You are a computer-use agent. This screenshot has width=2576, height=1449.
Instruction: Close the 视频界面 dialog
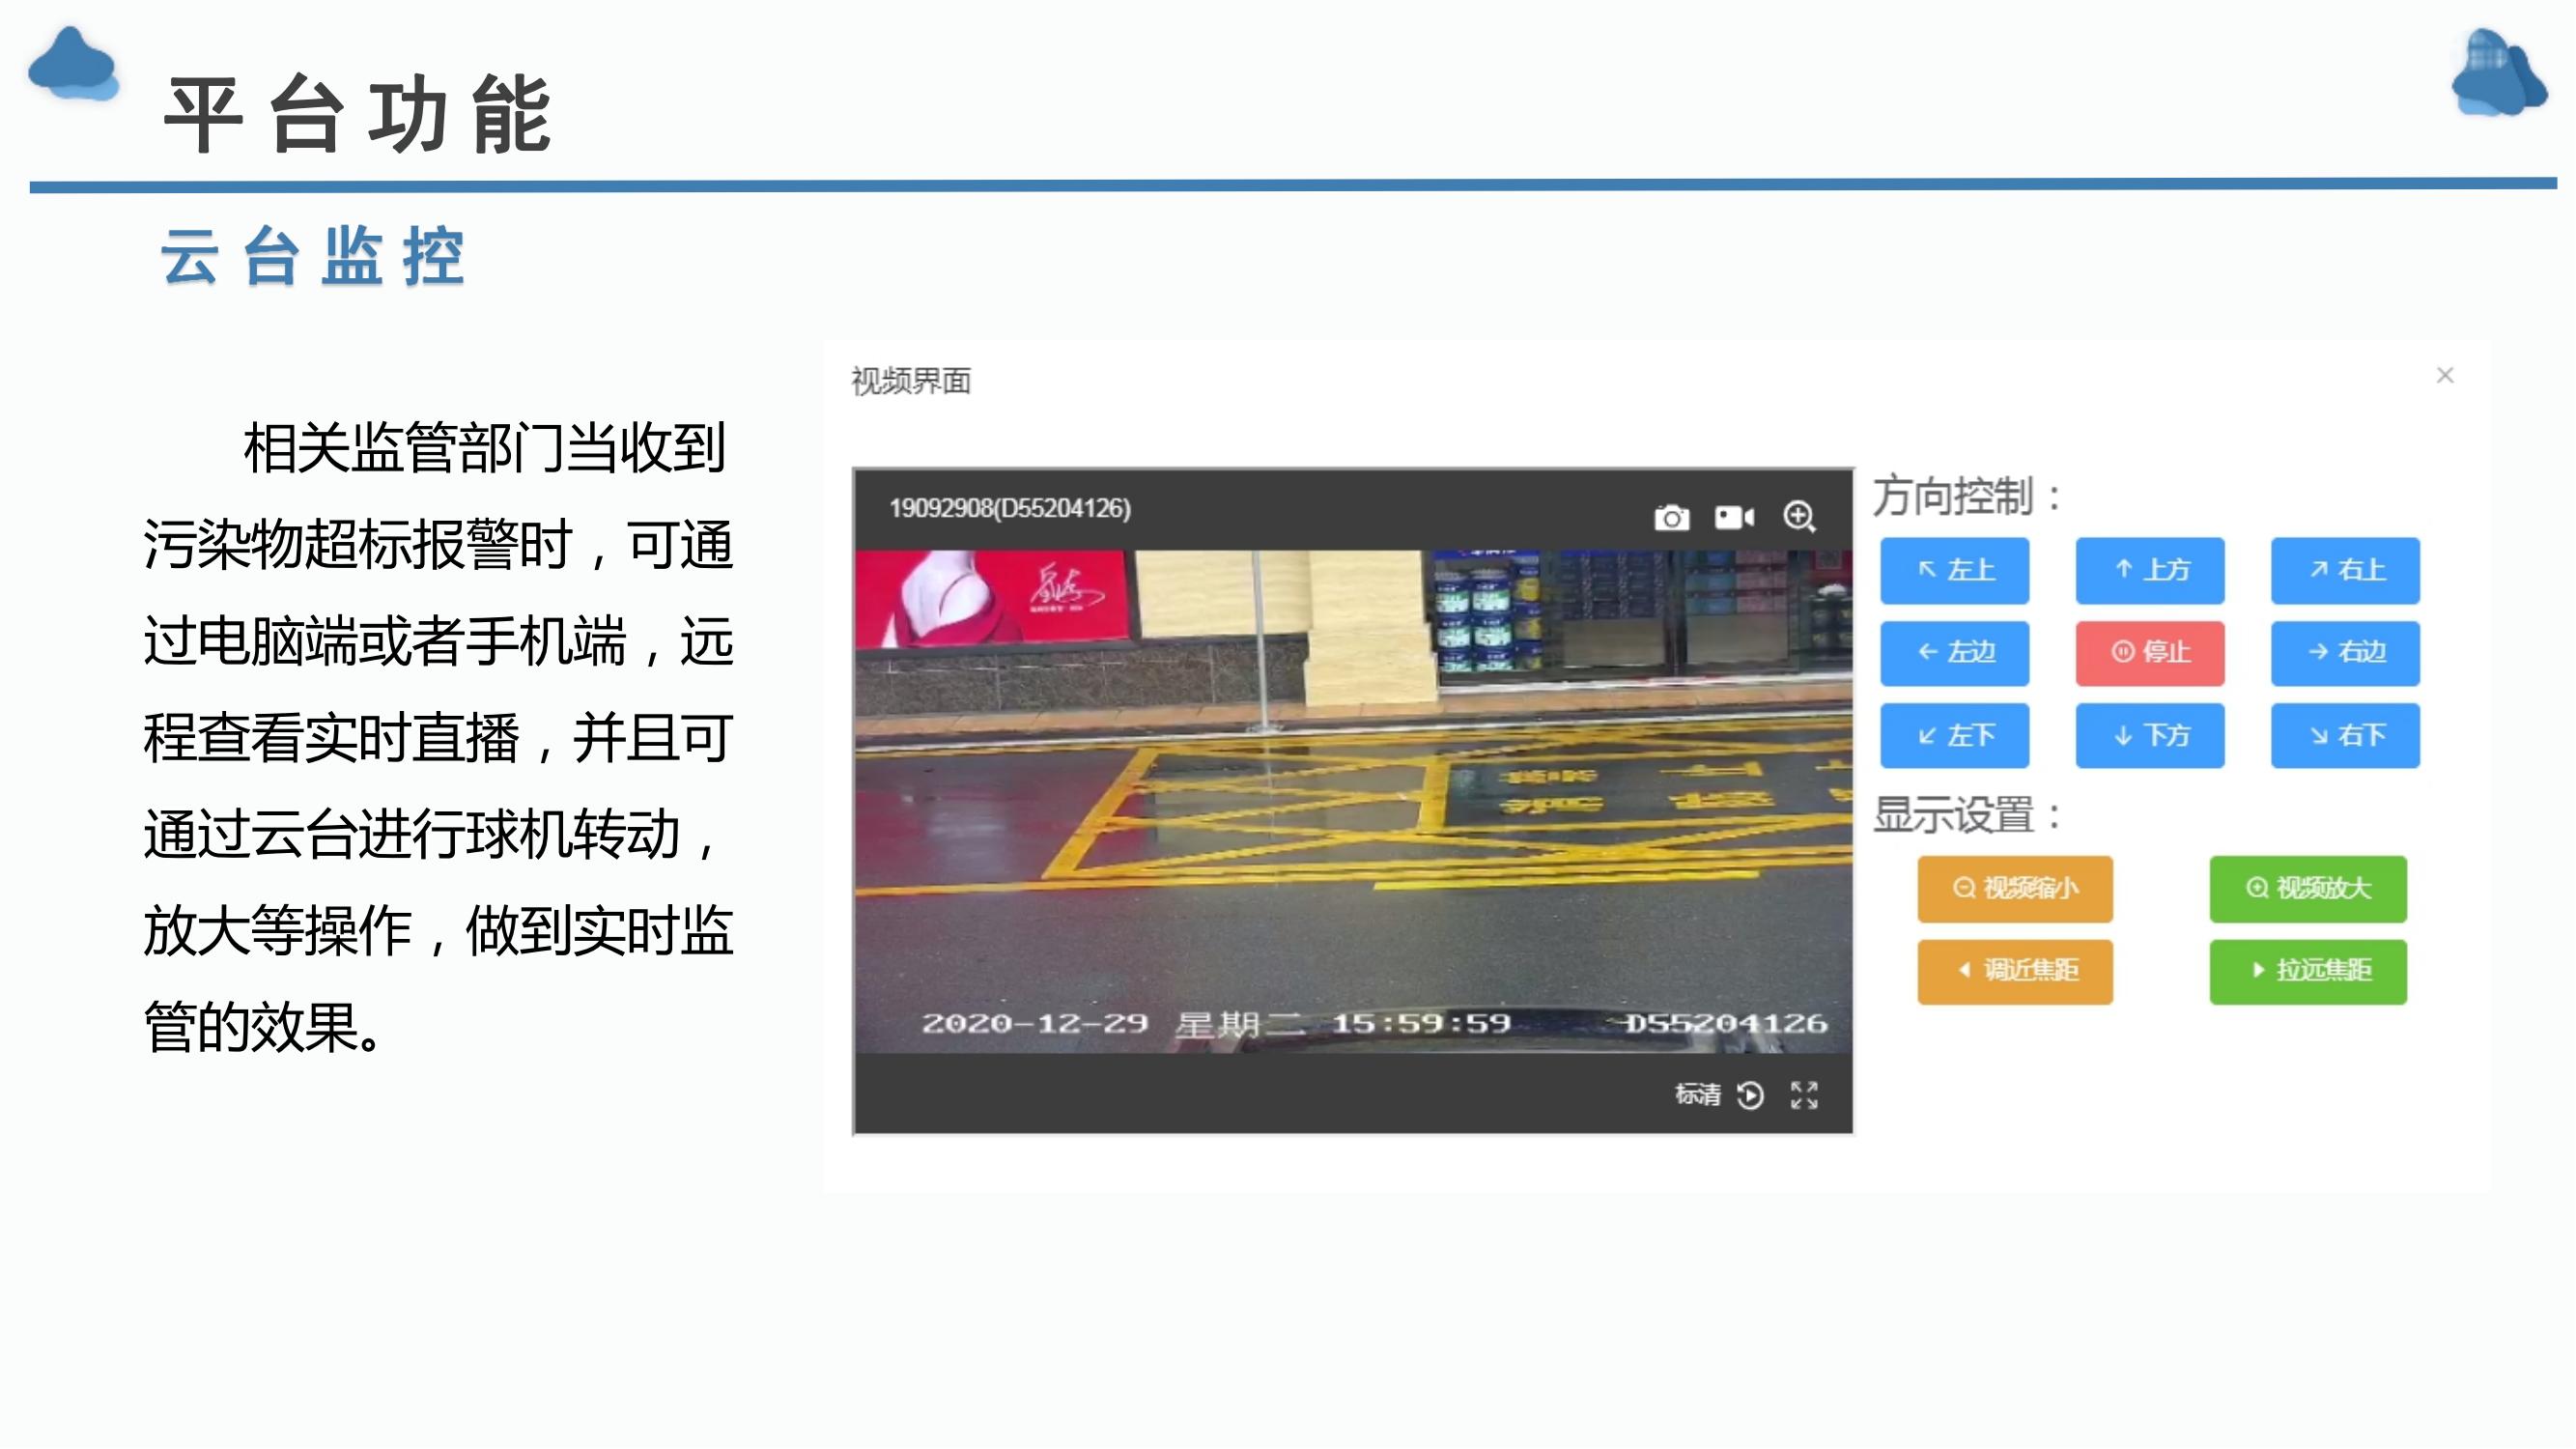2445,376
